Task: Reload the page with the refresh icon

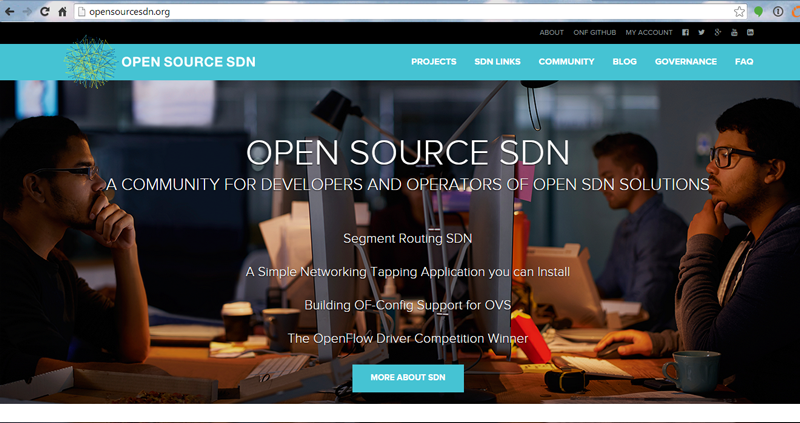Action: pyautogui.click(x=45, y=11)
